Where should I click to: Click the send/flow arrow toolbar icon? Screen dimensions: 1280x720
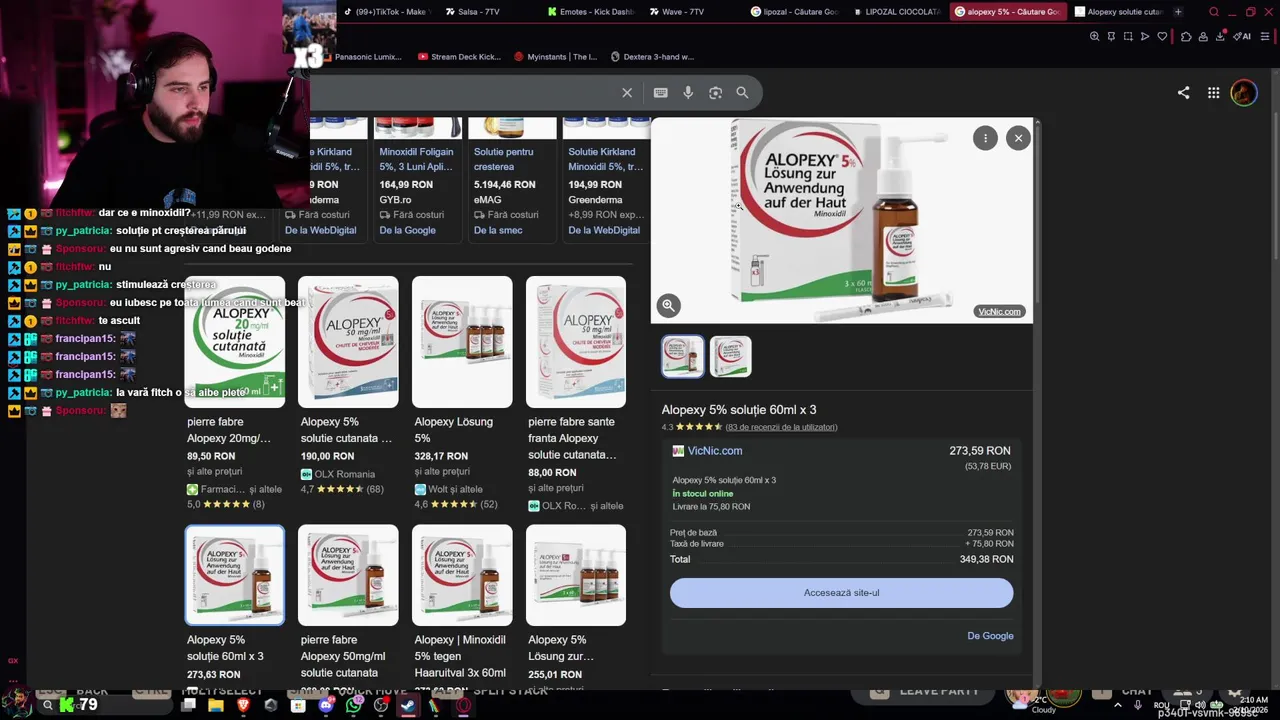tap(1145, 36)
